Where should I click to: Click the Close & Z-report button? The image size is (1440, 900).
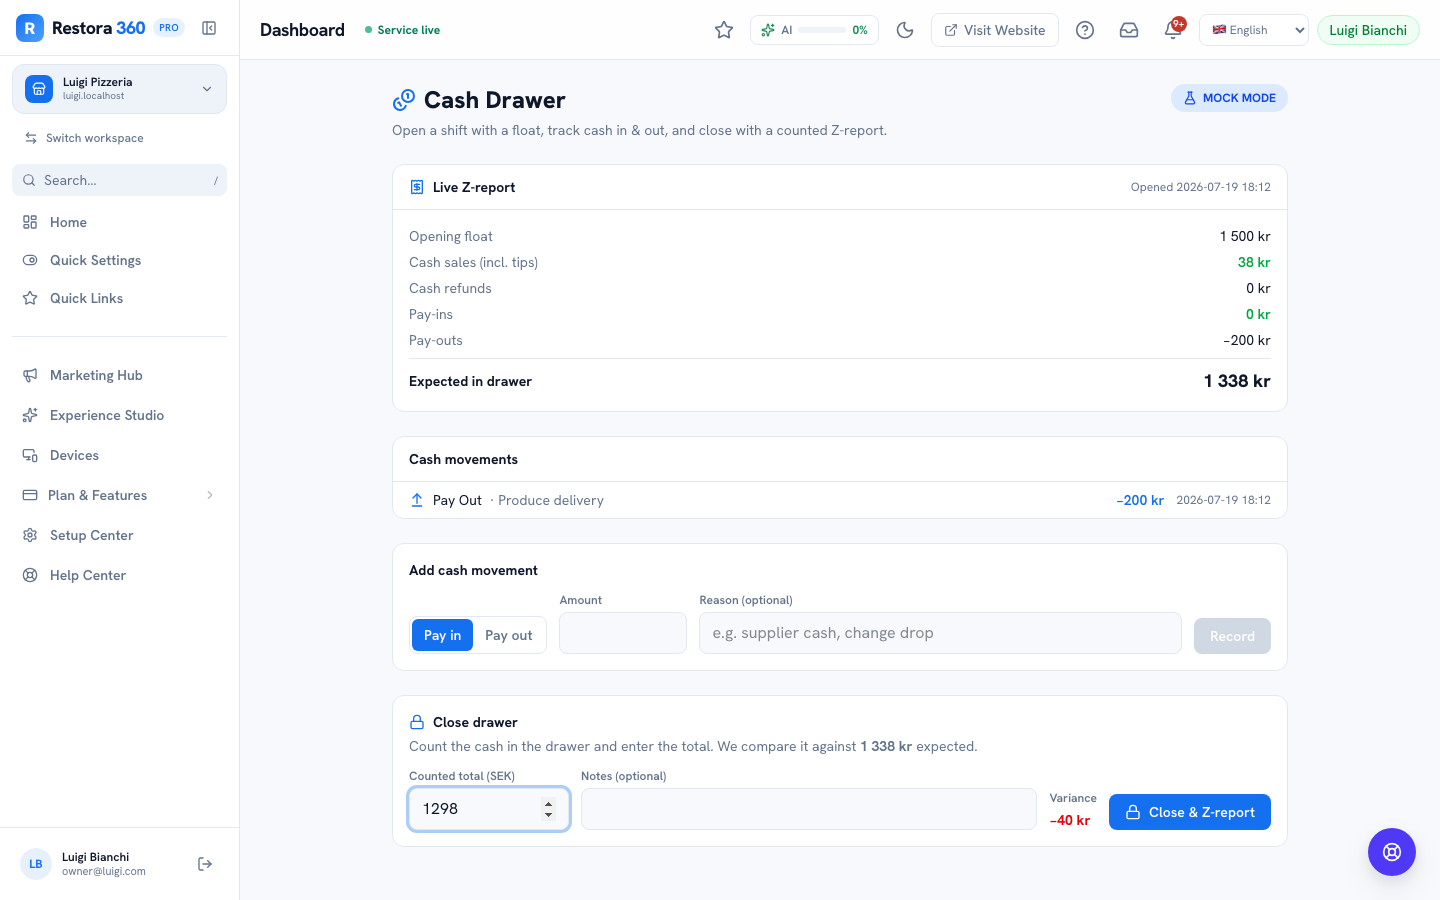click(x=1189, y=812)
